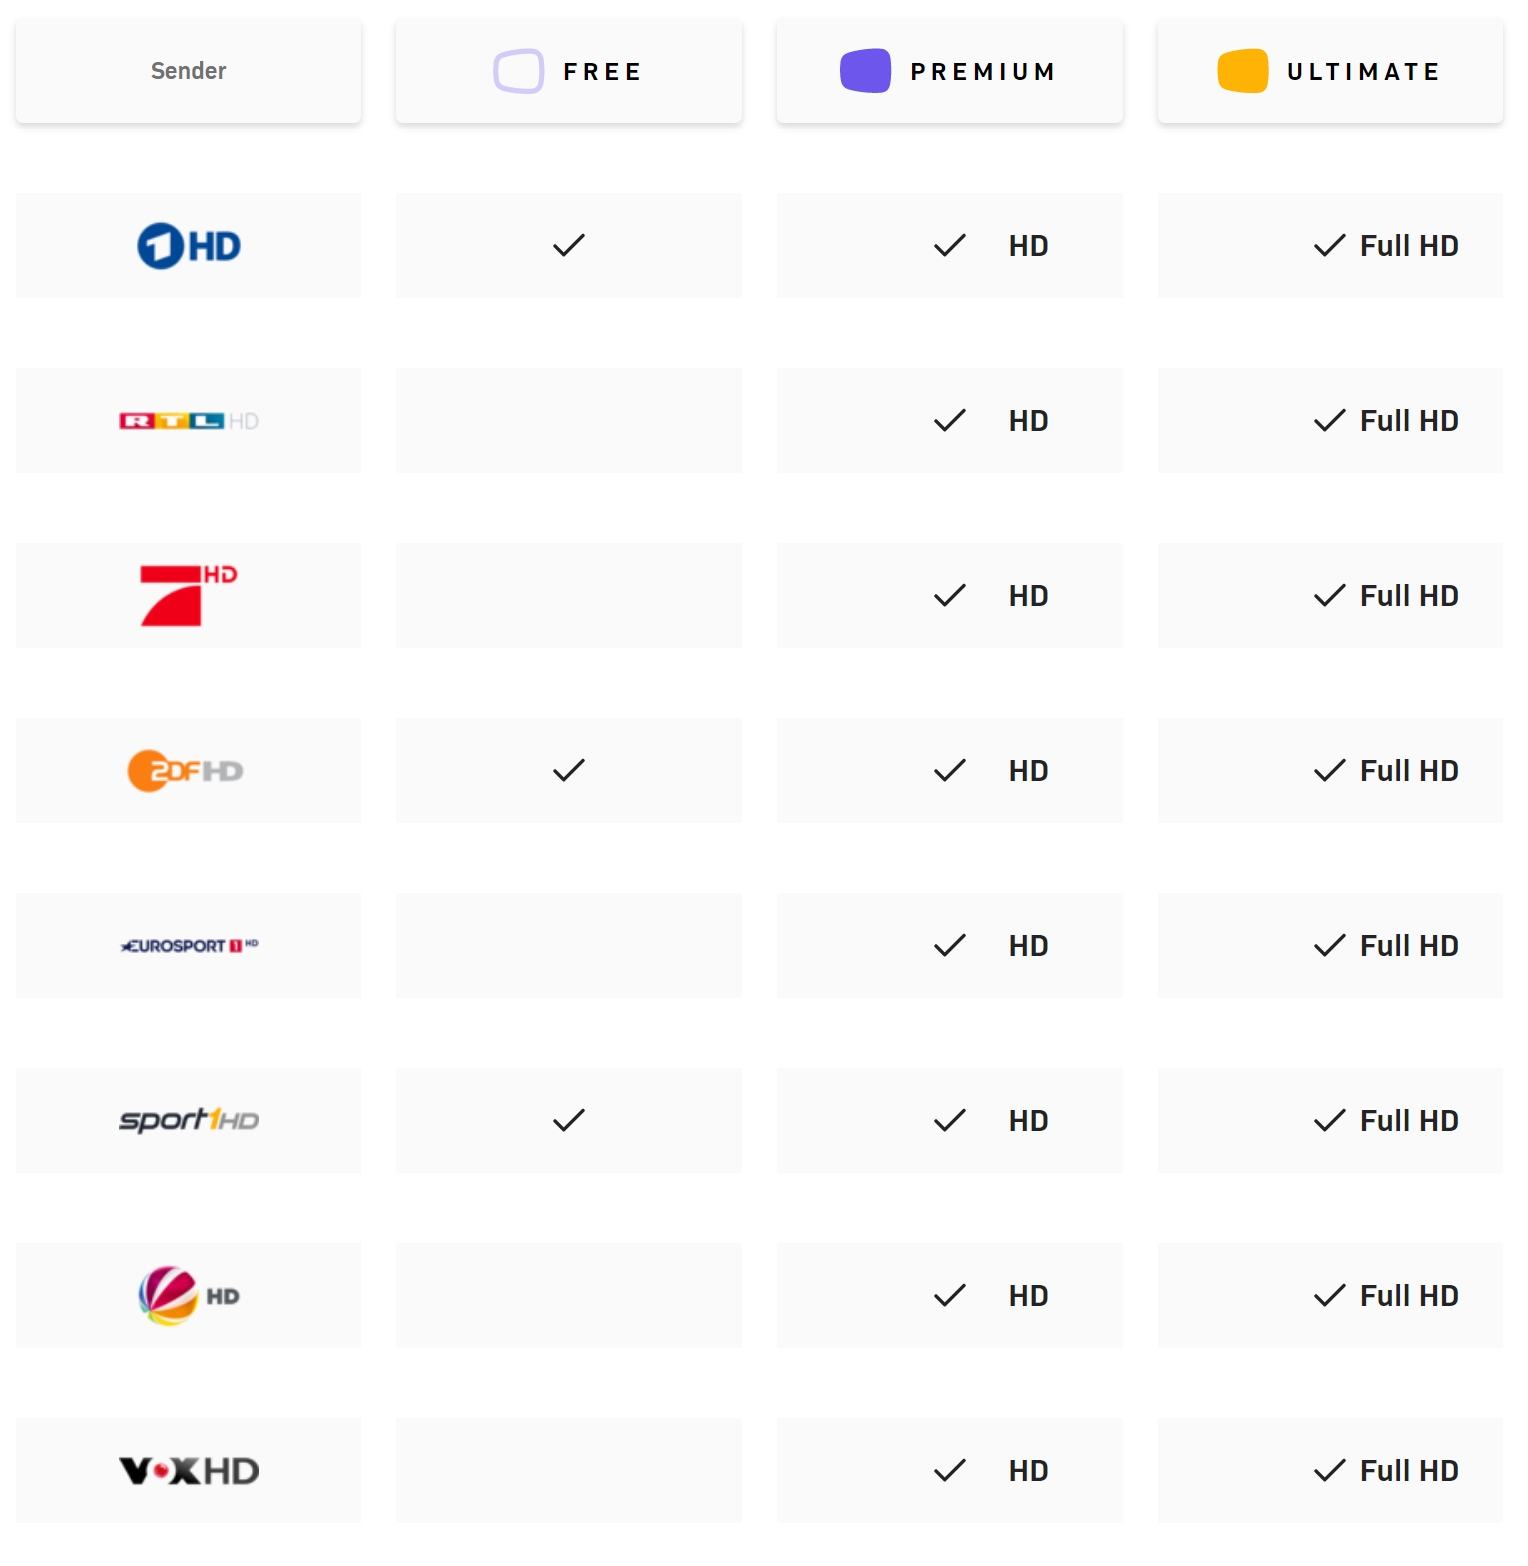Click the Free checkmark for Sport1 HD
Image resolution: width=1528 pixels, height=1566 pixels.
coord(569,1121)
